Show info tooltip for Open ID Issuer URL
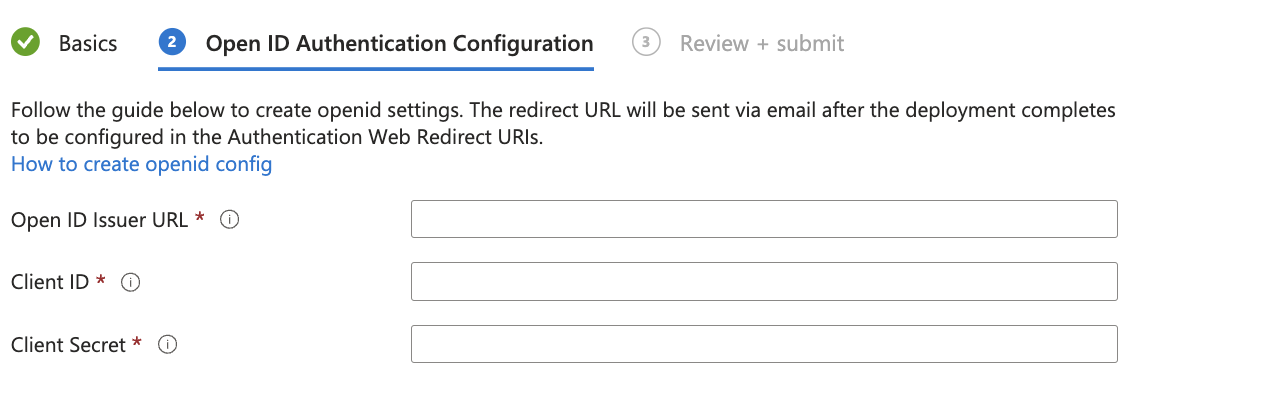The height and width of the screenshot is (412, 1268). 229,220
